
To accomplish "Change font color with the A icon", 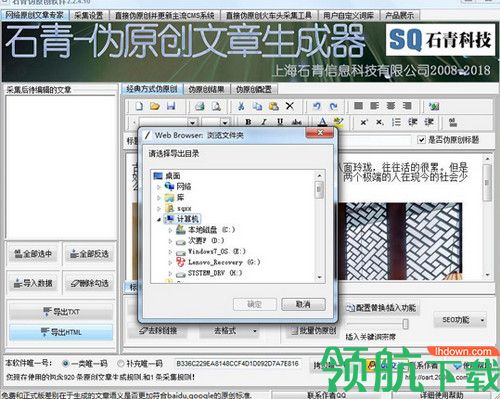I will [x=322, y=122].
